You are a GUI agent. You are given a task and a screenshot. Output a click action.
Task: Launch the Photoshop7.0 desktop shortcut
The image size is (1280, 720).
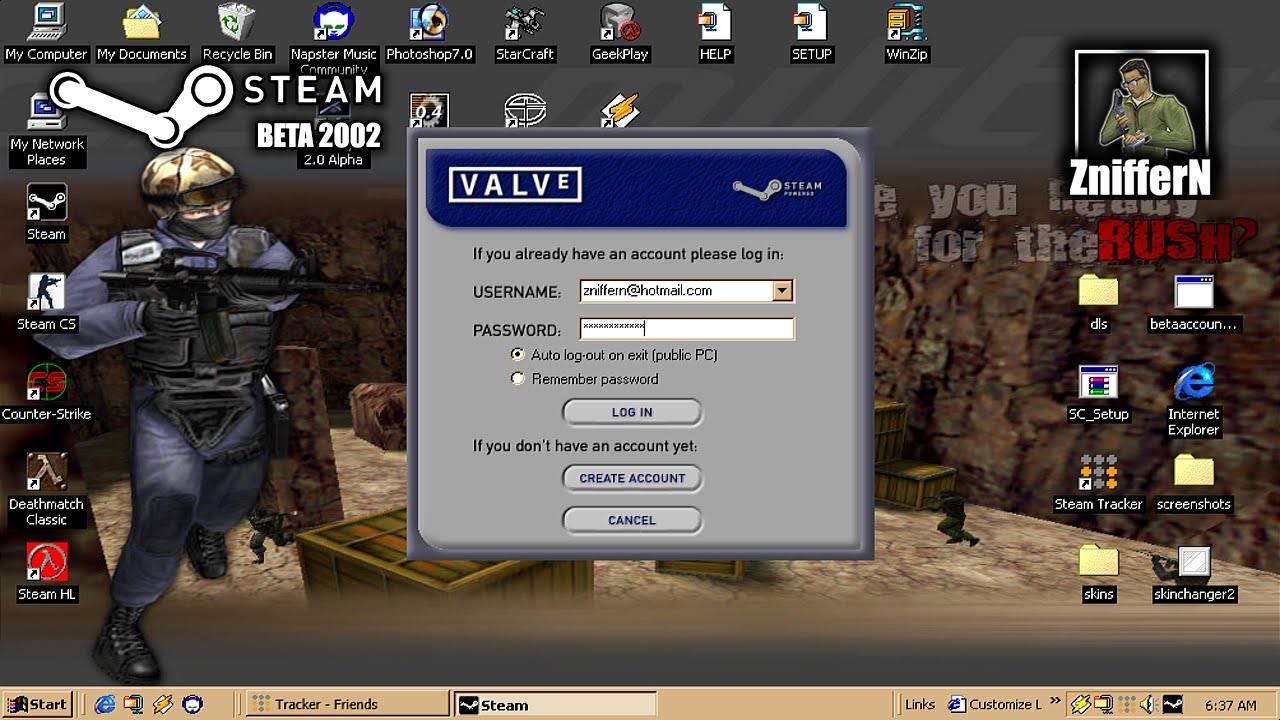point(429,22)
